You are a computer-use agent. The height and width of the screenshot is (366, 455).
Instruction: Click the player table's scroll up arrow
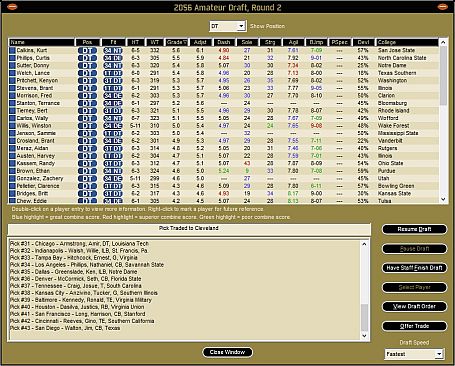pos(443,43)
